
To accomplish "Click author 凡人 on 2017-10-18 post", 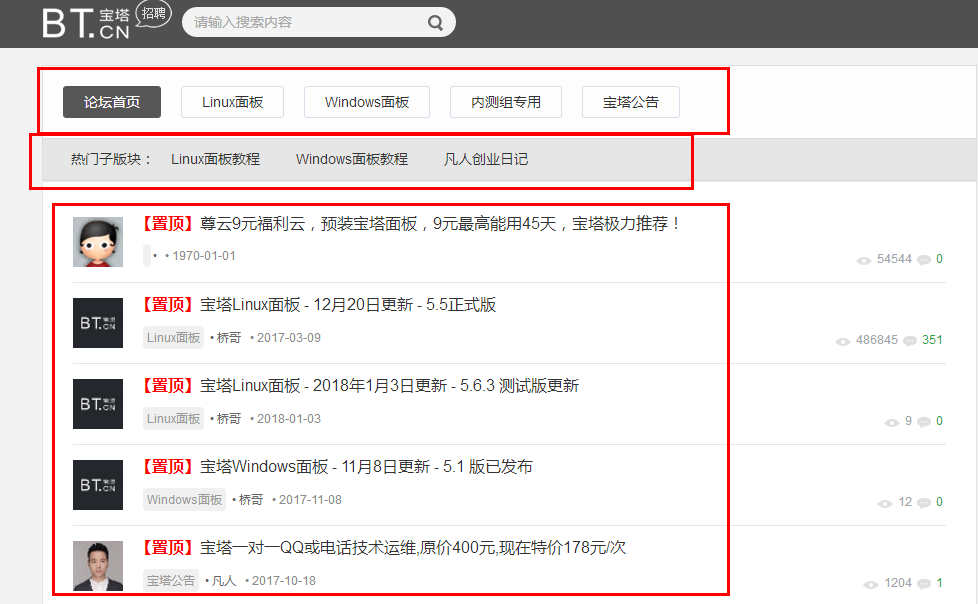I will click(x=223, y=581).
